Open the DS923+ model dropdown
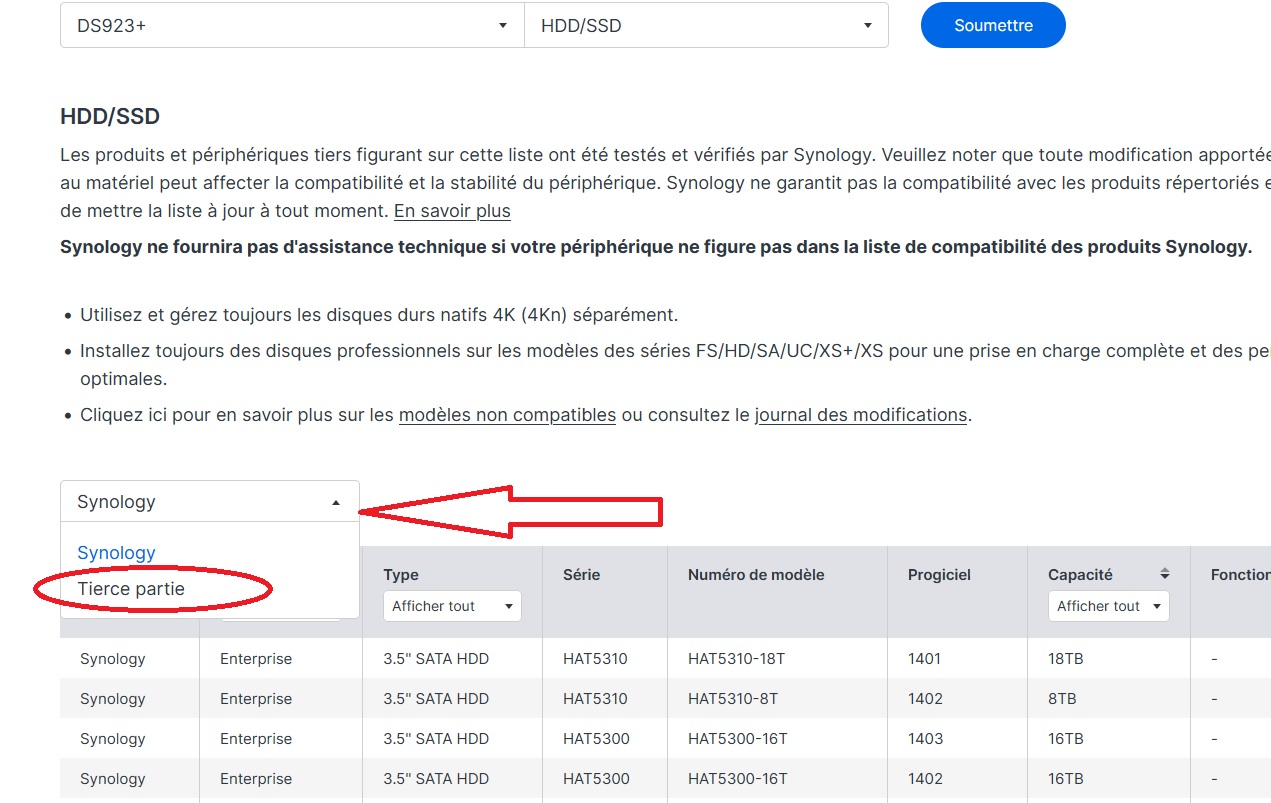The height and width of the screenshot is (803, 1271). pos(292,25)
